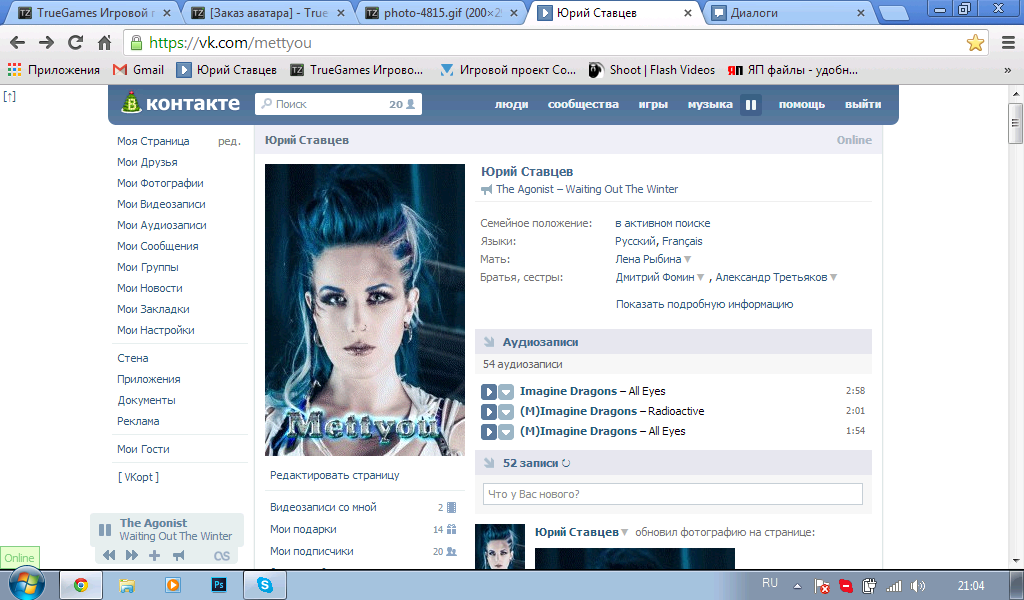Reload the page in Chrome
Image resolution: width=1024 pixels, height=600 pixels.
pos(75,43)
